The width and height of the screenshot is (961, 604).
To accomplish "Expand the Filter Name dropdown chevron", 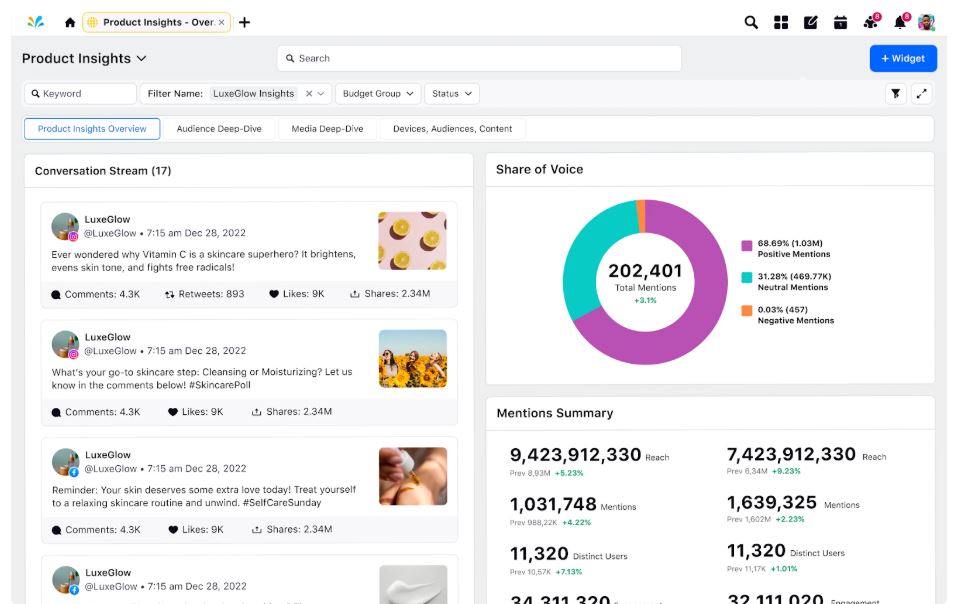I will click(321, 94).
